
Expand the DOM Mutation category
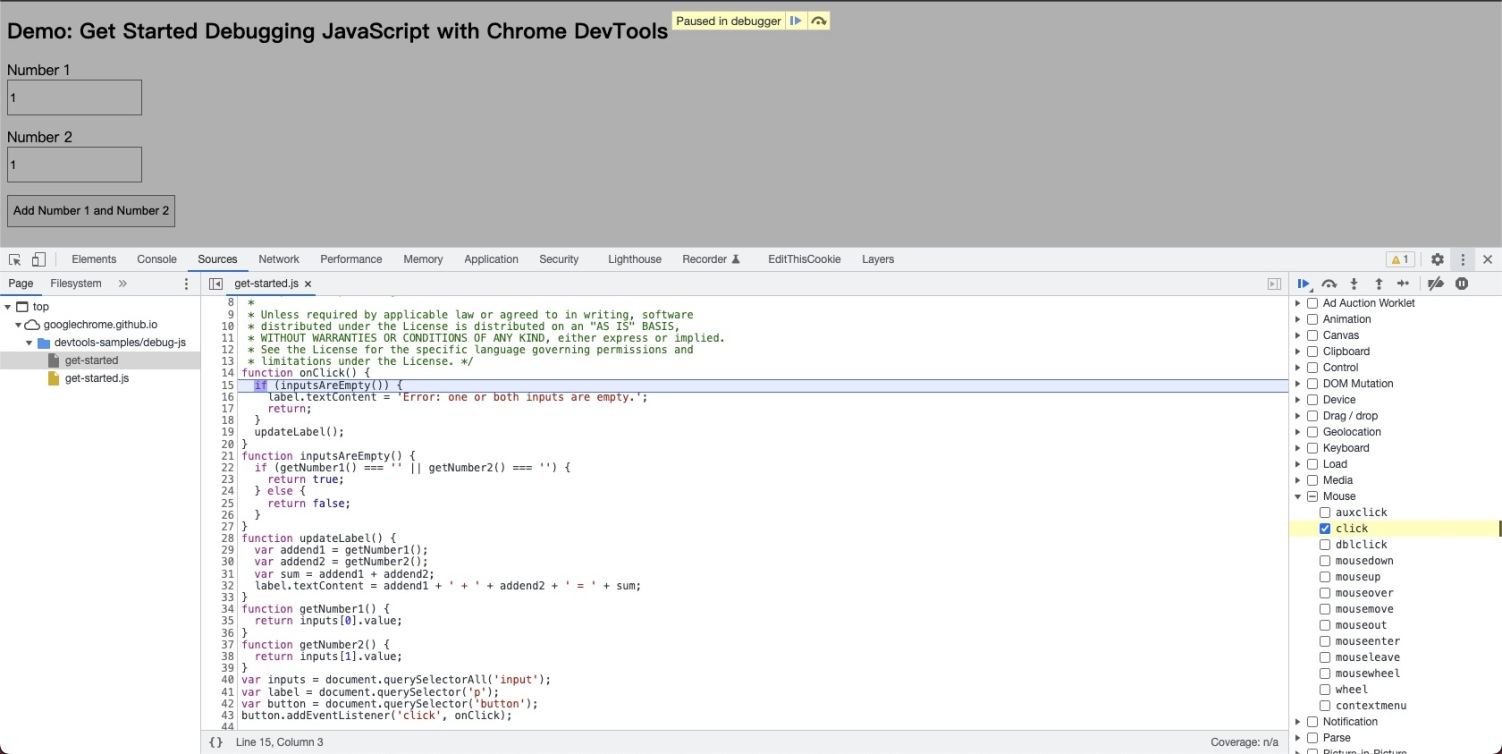point(1299,383)
